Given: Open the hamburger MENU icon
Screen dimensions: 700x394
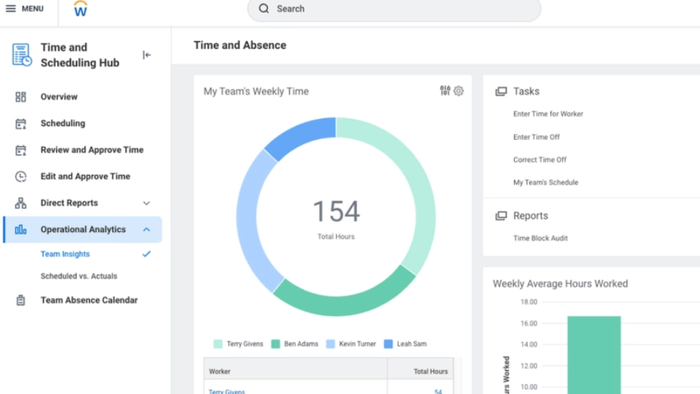Looking at the screenshot, I should pos(10,8).
